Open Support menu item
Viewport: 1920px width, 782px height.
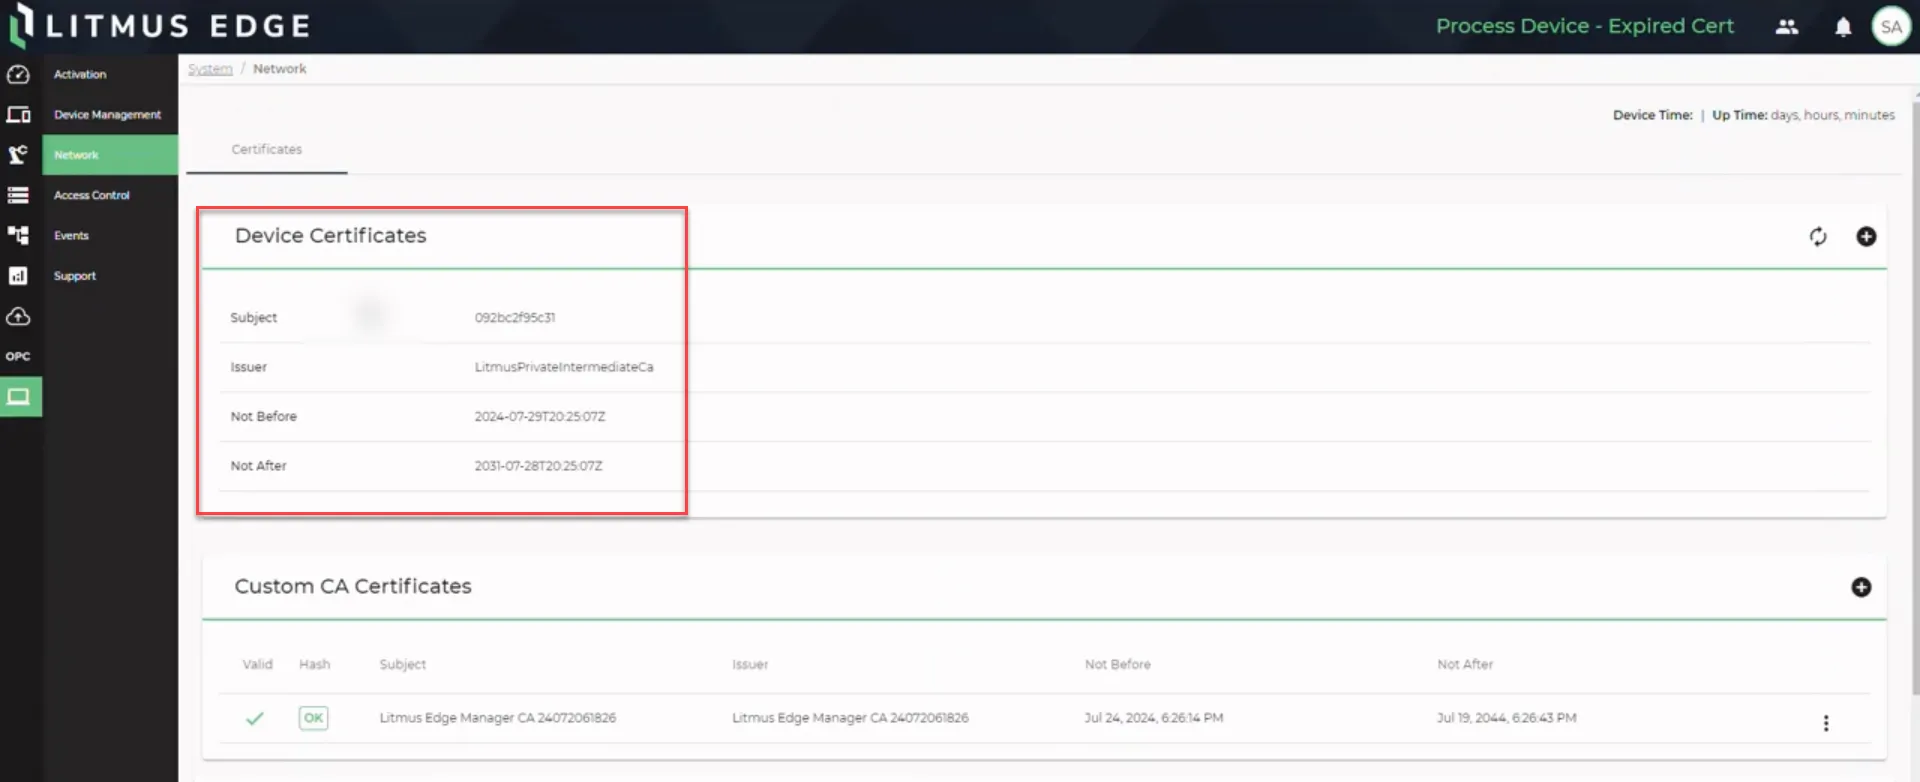[75, 276]
